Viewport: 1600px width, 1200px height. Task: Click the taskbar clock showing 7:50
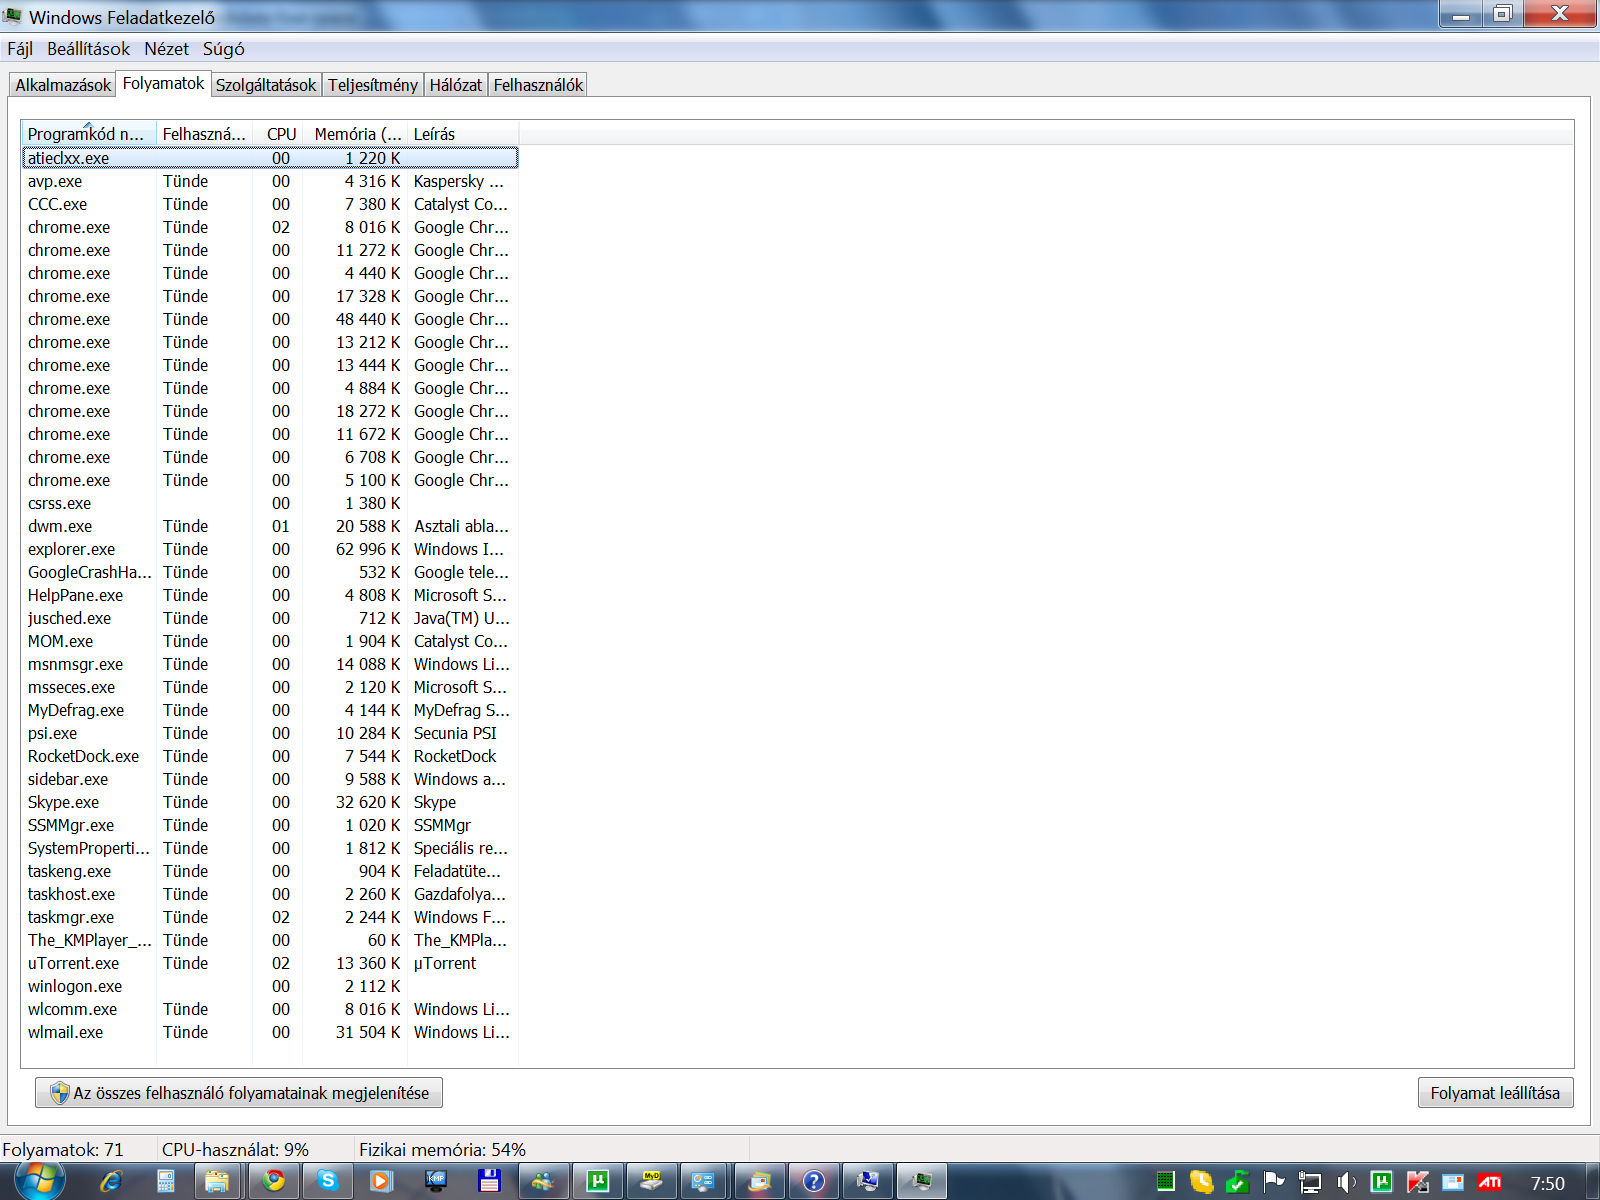tap(1548, 1183)
